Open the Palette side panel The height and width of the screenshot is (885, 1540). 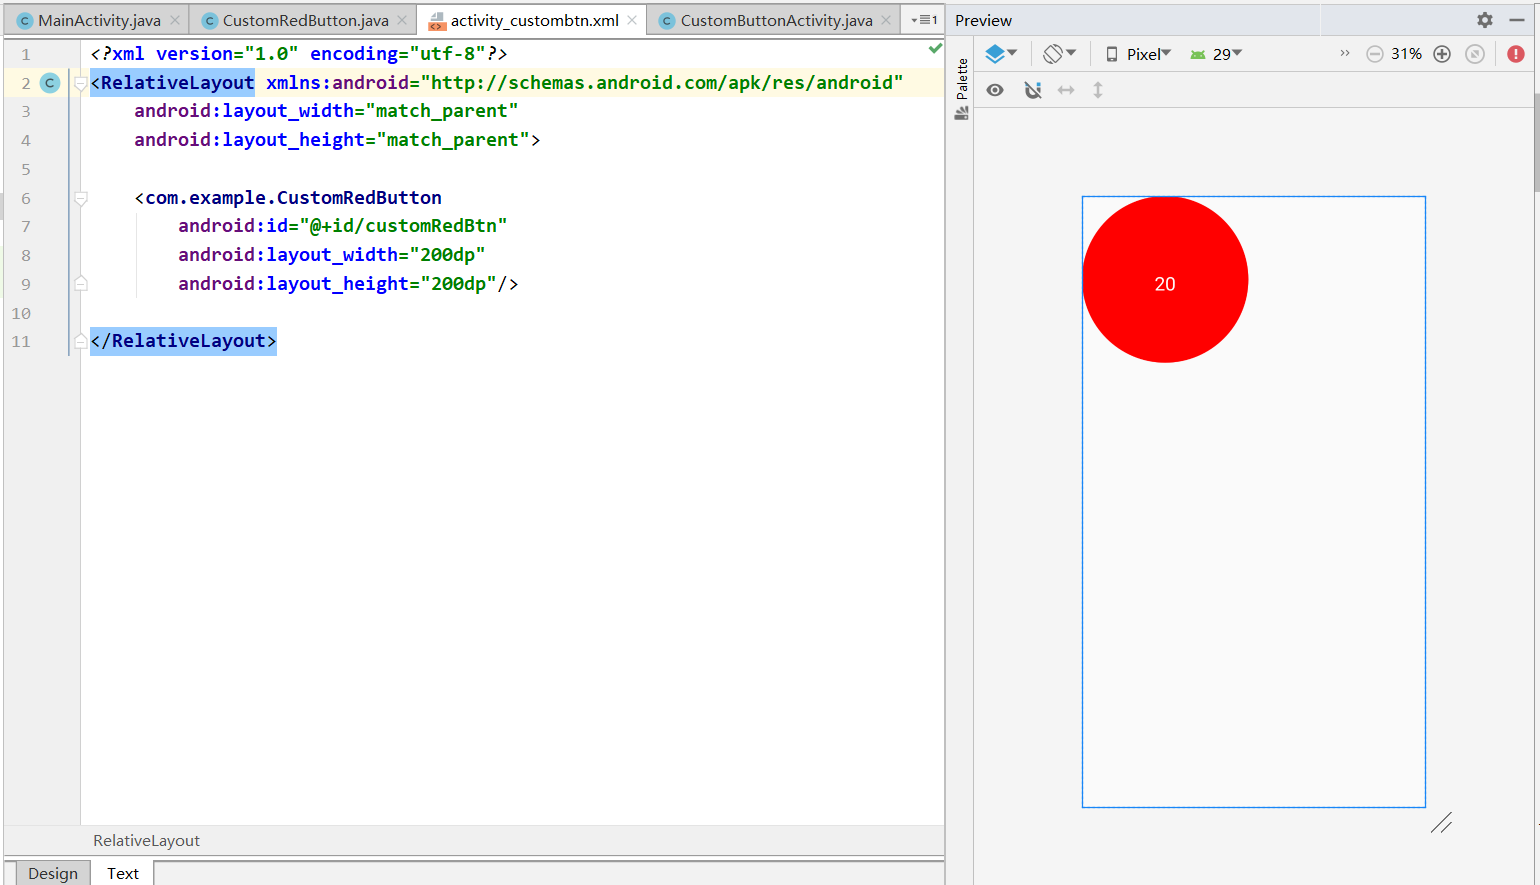coord(962,89)
